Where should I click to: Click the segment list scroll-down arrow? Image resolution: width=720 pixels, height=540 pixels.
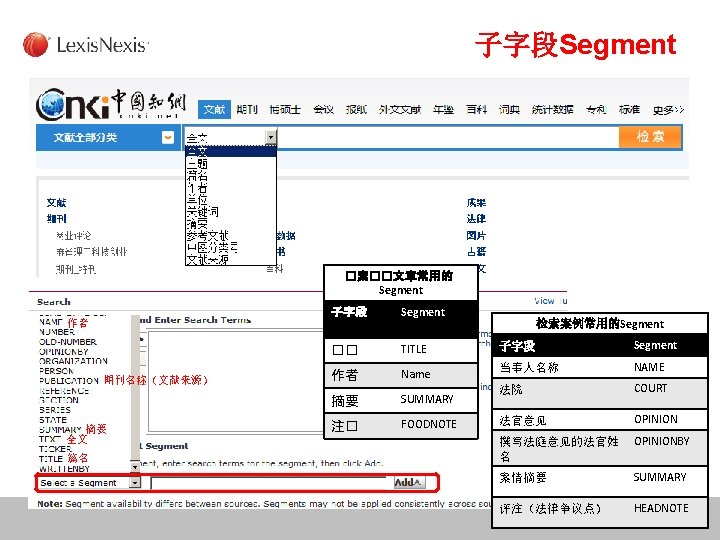(135, 467)
